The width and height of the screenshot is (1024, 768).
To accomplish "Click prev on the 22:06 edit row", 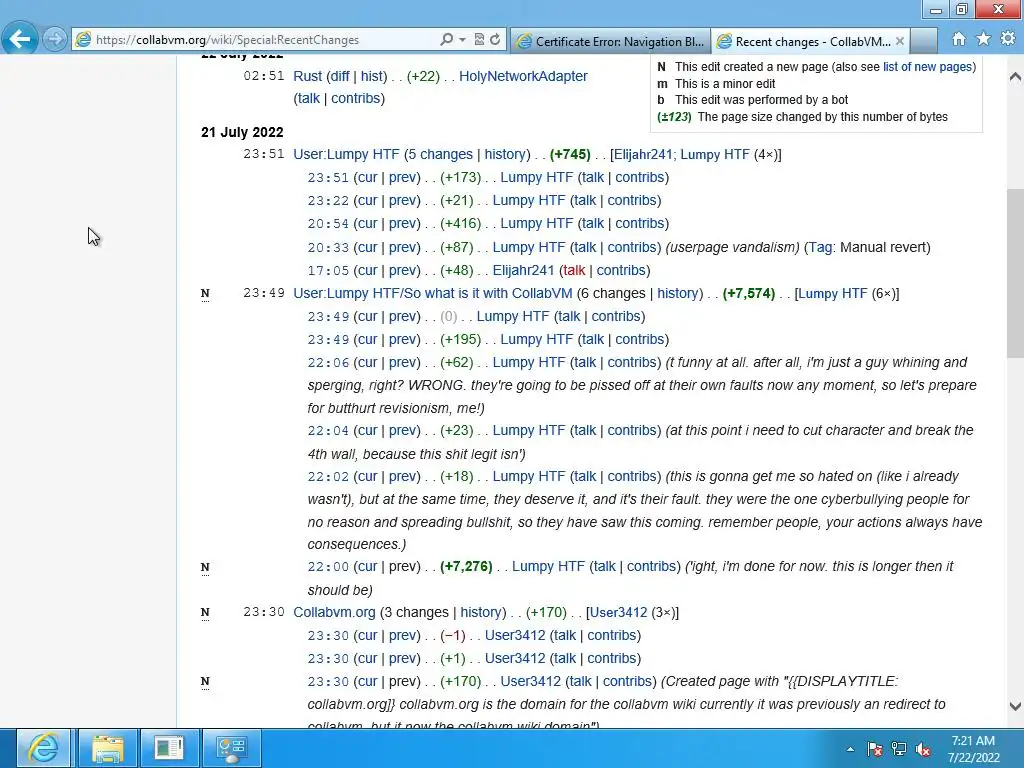I will [x=402, y=362].
